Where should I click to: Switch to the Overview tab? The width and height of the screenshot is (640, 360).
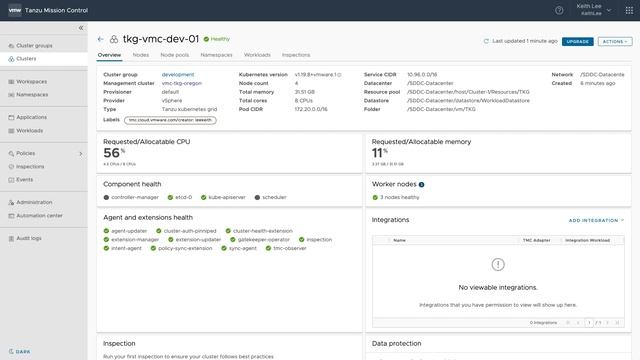(x=109, y=55)
